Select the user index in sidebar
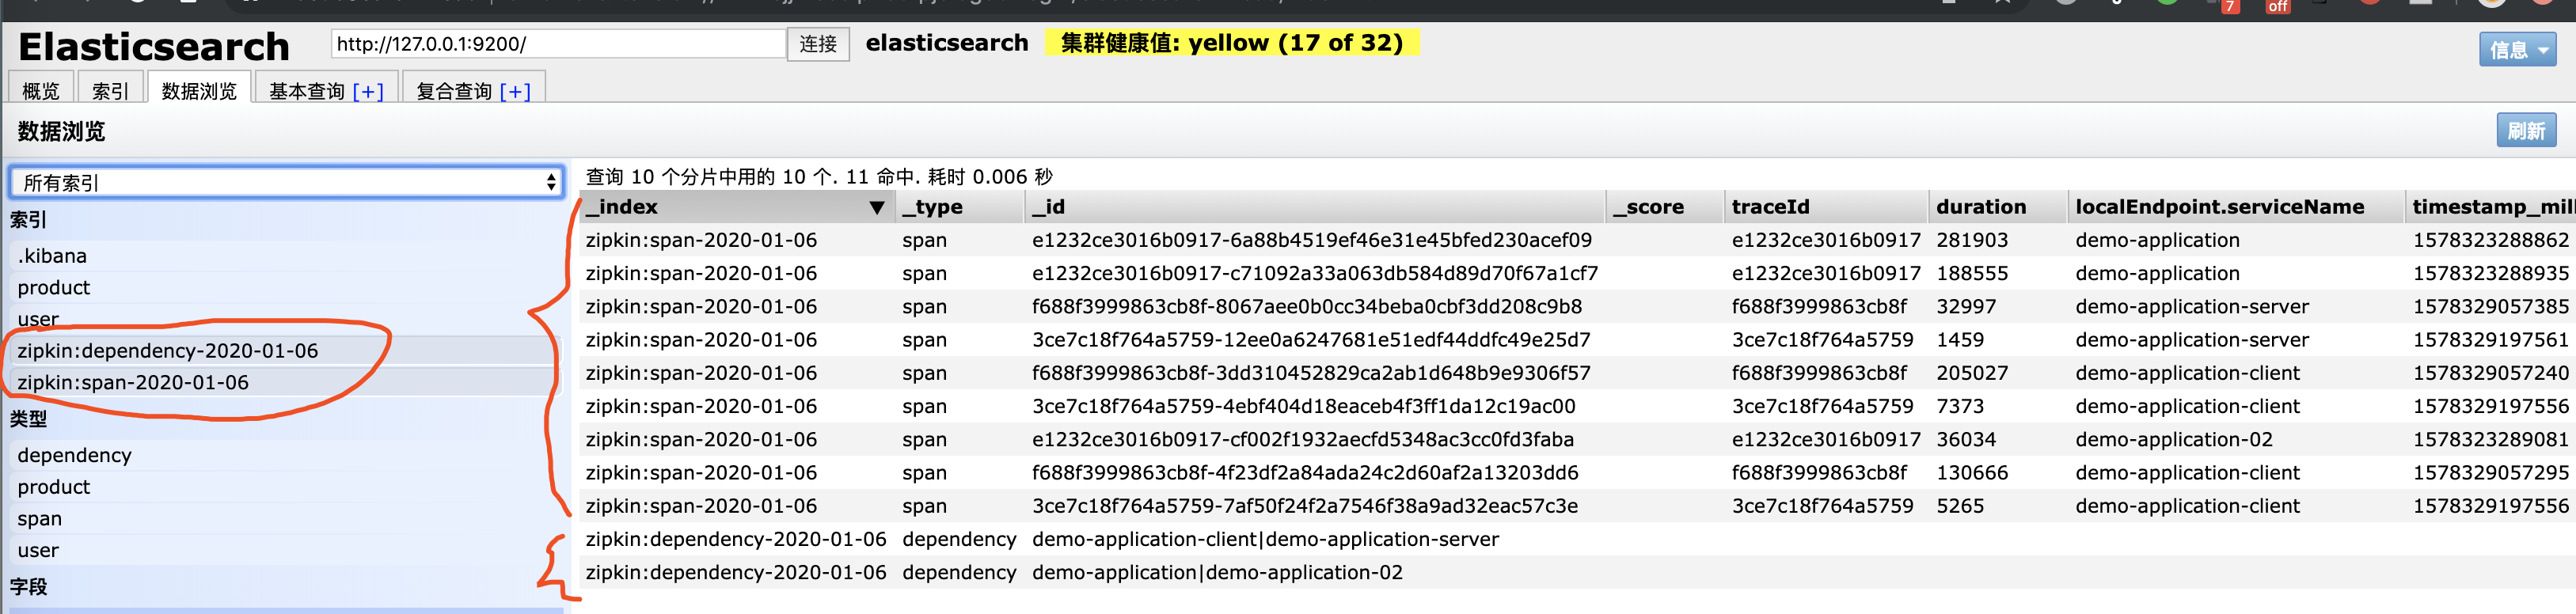Image resolution: width=2576 pixels, height=614 pixels. point(284,319)
